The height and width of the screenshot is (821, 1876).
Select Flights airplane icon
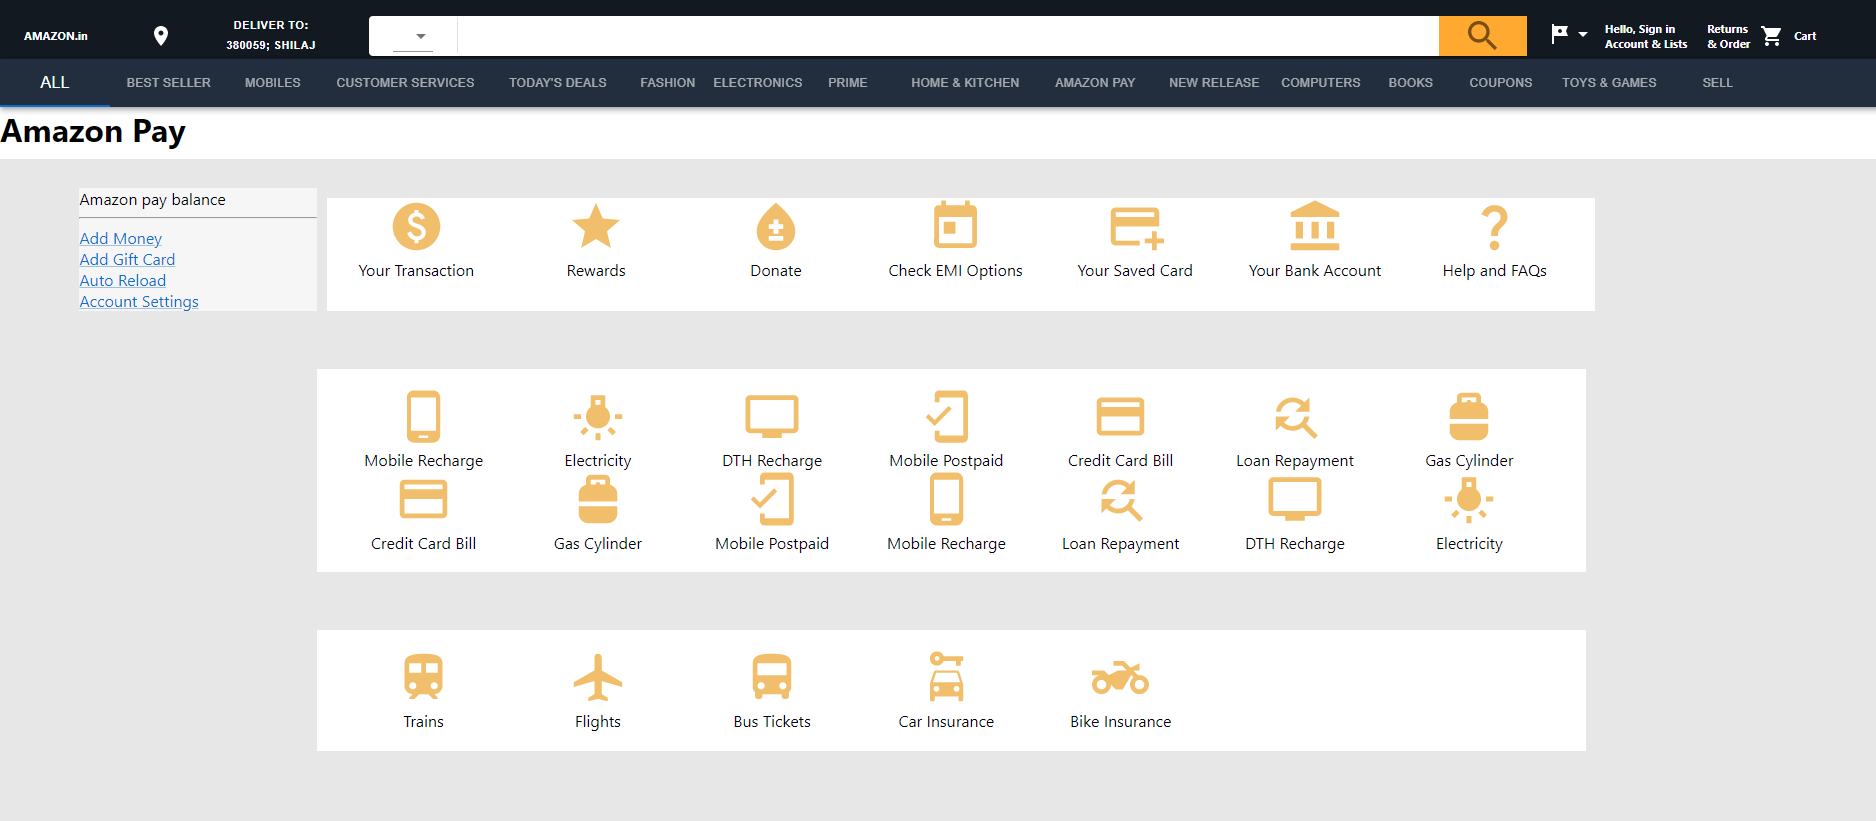pos(598,677)
